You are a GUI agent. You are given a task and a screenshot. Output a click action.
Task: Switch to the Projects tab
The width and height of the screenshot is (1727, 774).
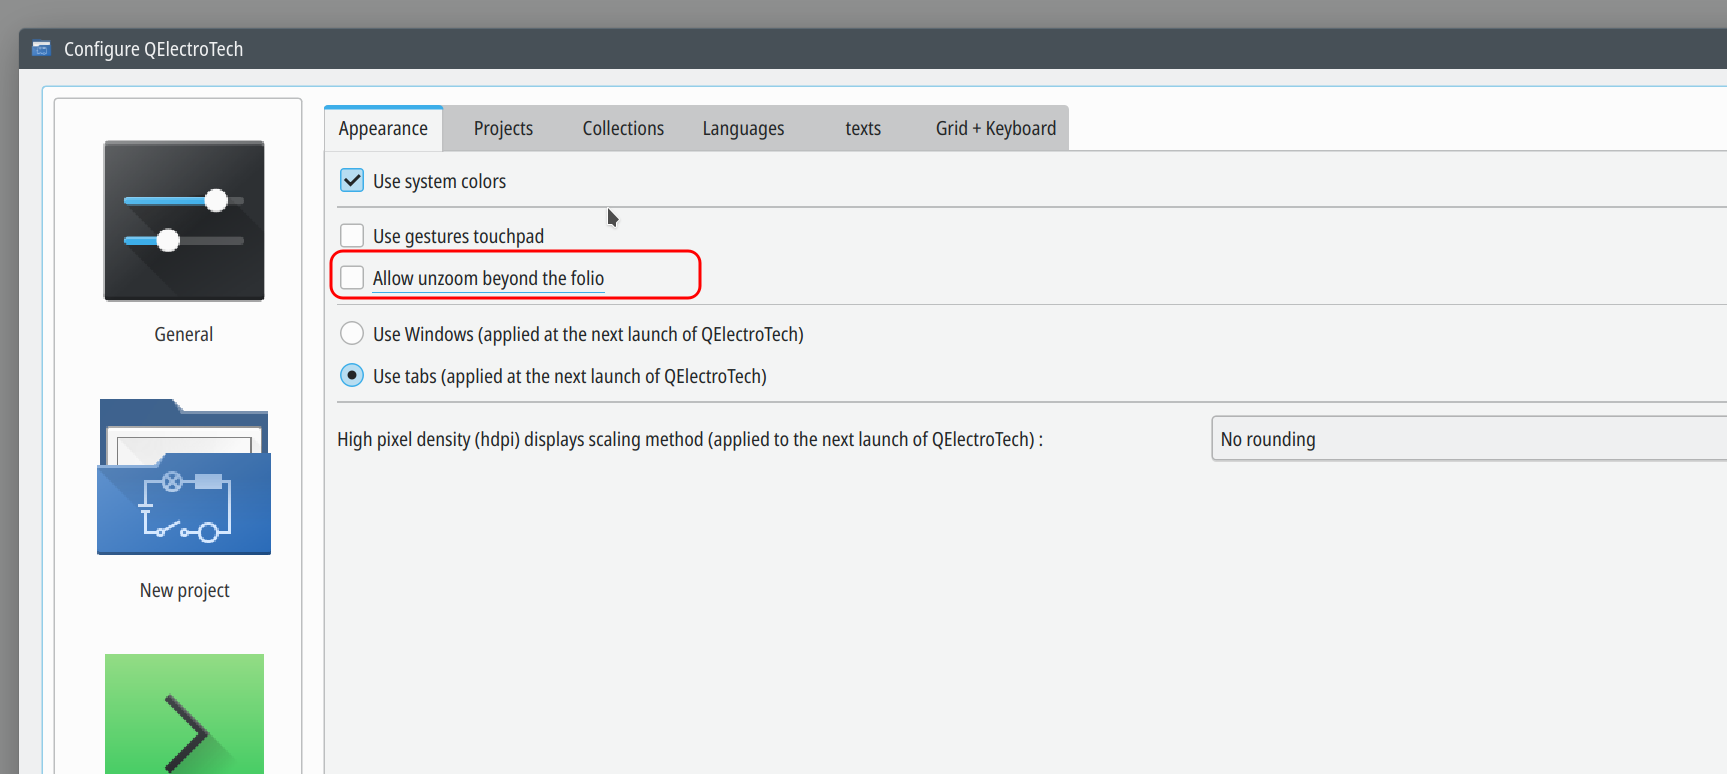point(503,128)
